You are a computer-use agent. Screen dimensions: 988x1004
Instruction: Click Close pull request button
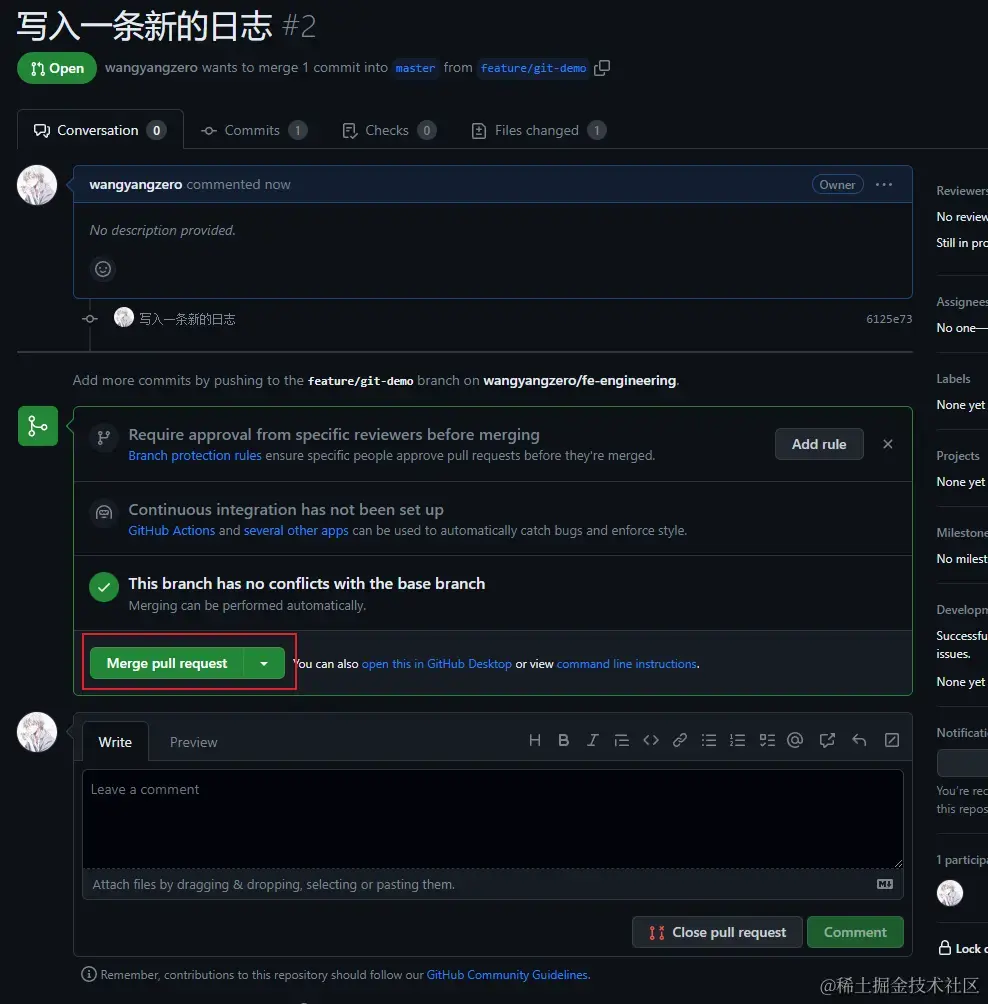click(717, 932)
